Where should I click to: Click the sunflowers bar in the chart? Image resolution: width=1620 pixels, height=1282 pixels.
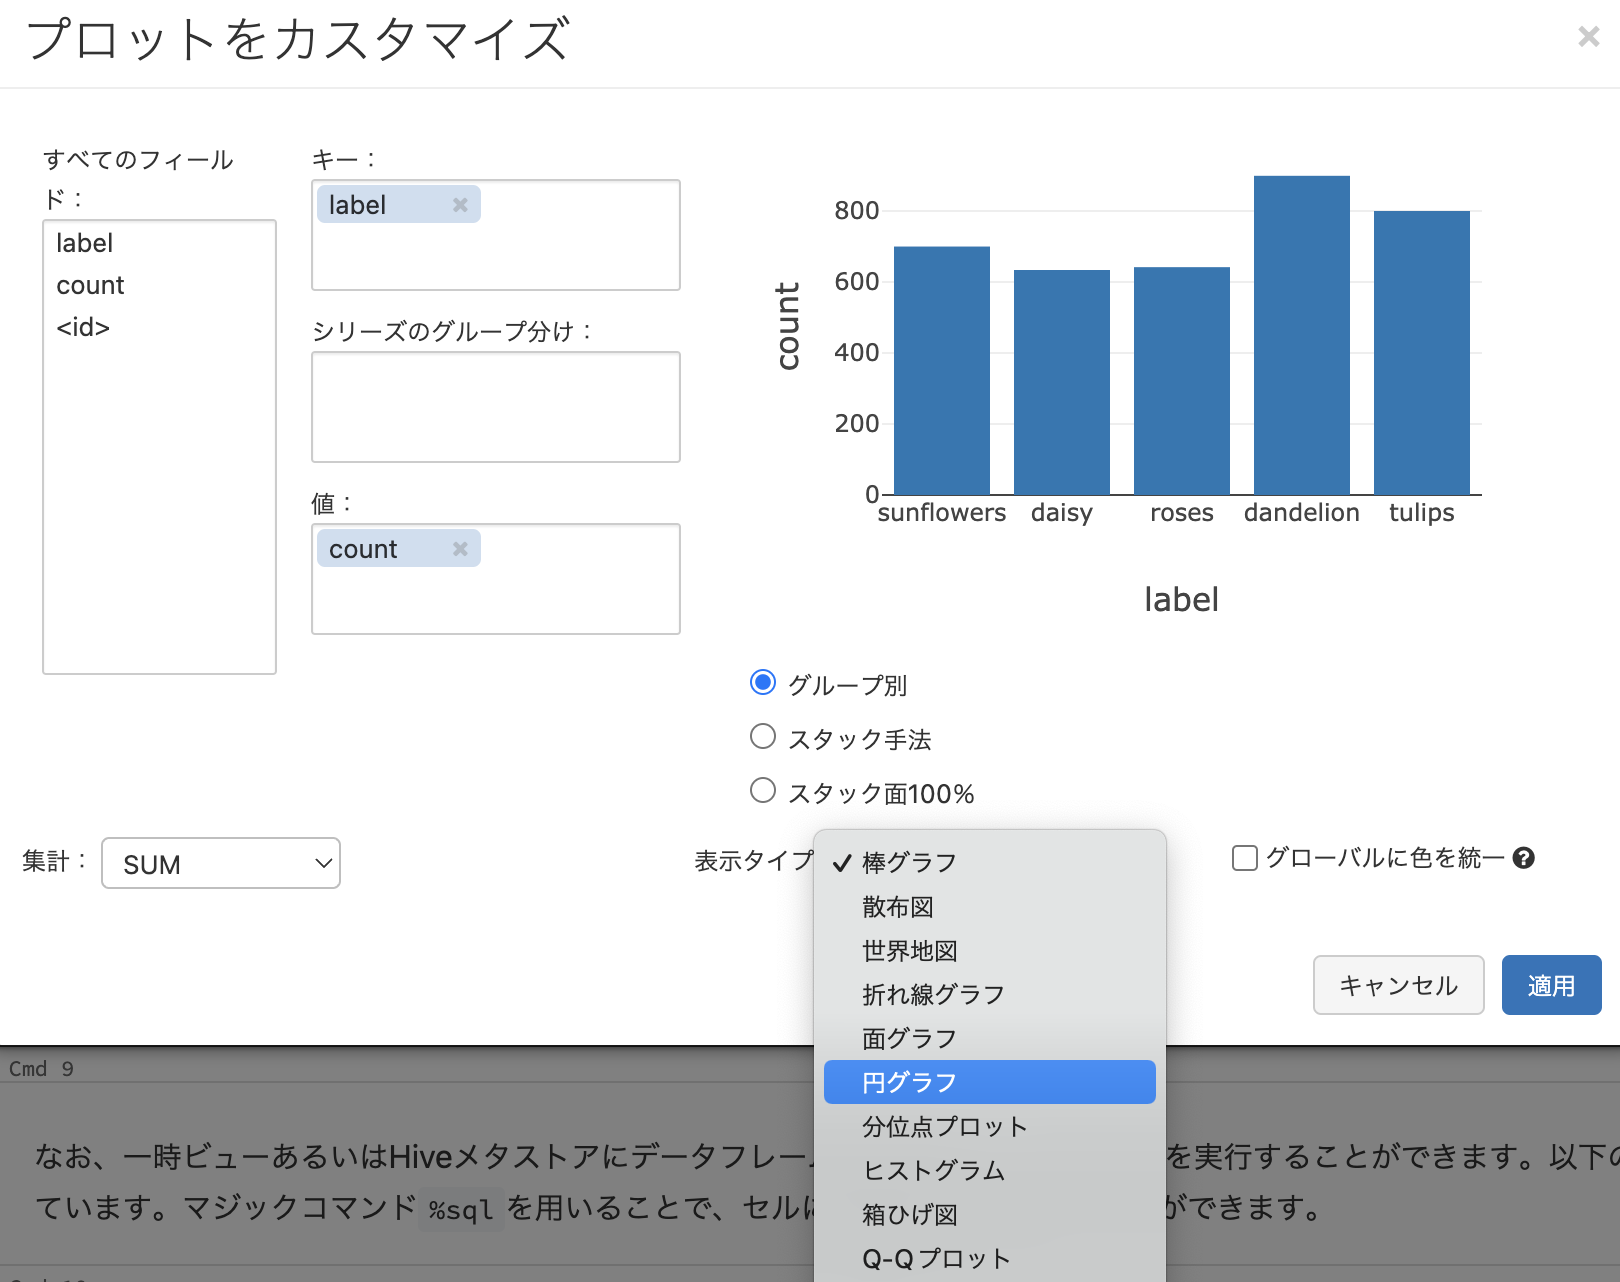[x=942, y=371]
